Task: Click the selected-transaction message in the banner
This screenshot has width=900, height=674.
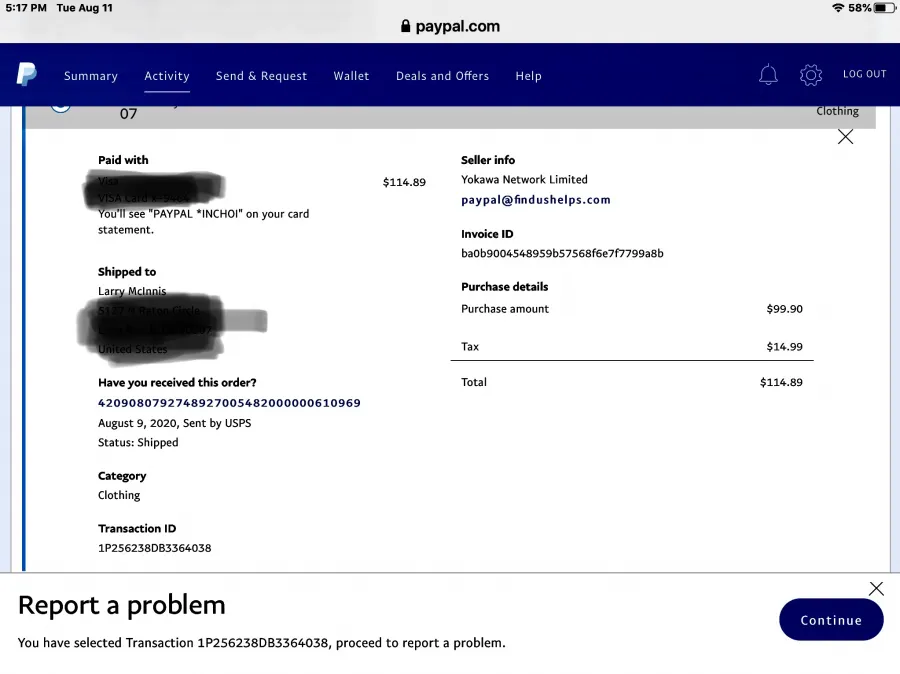Action: [262, 643]
